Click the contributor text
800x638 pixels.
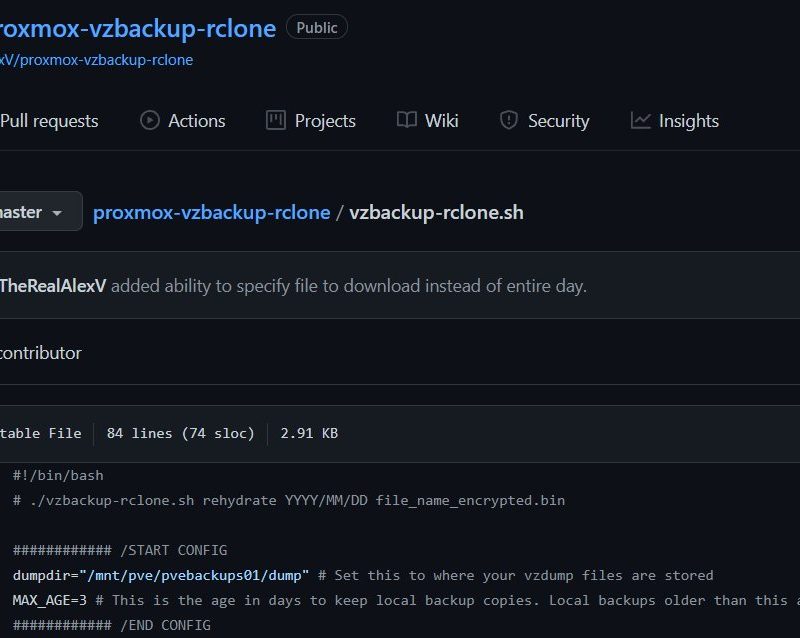pyautogui.click(x=41, y=353)
